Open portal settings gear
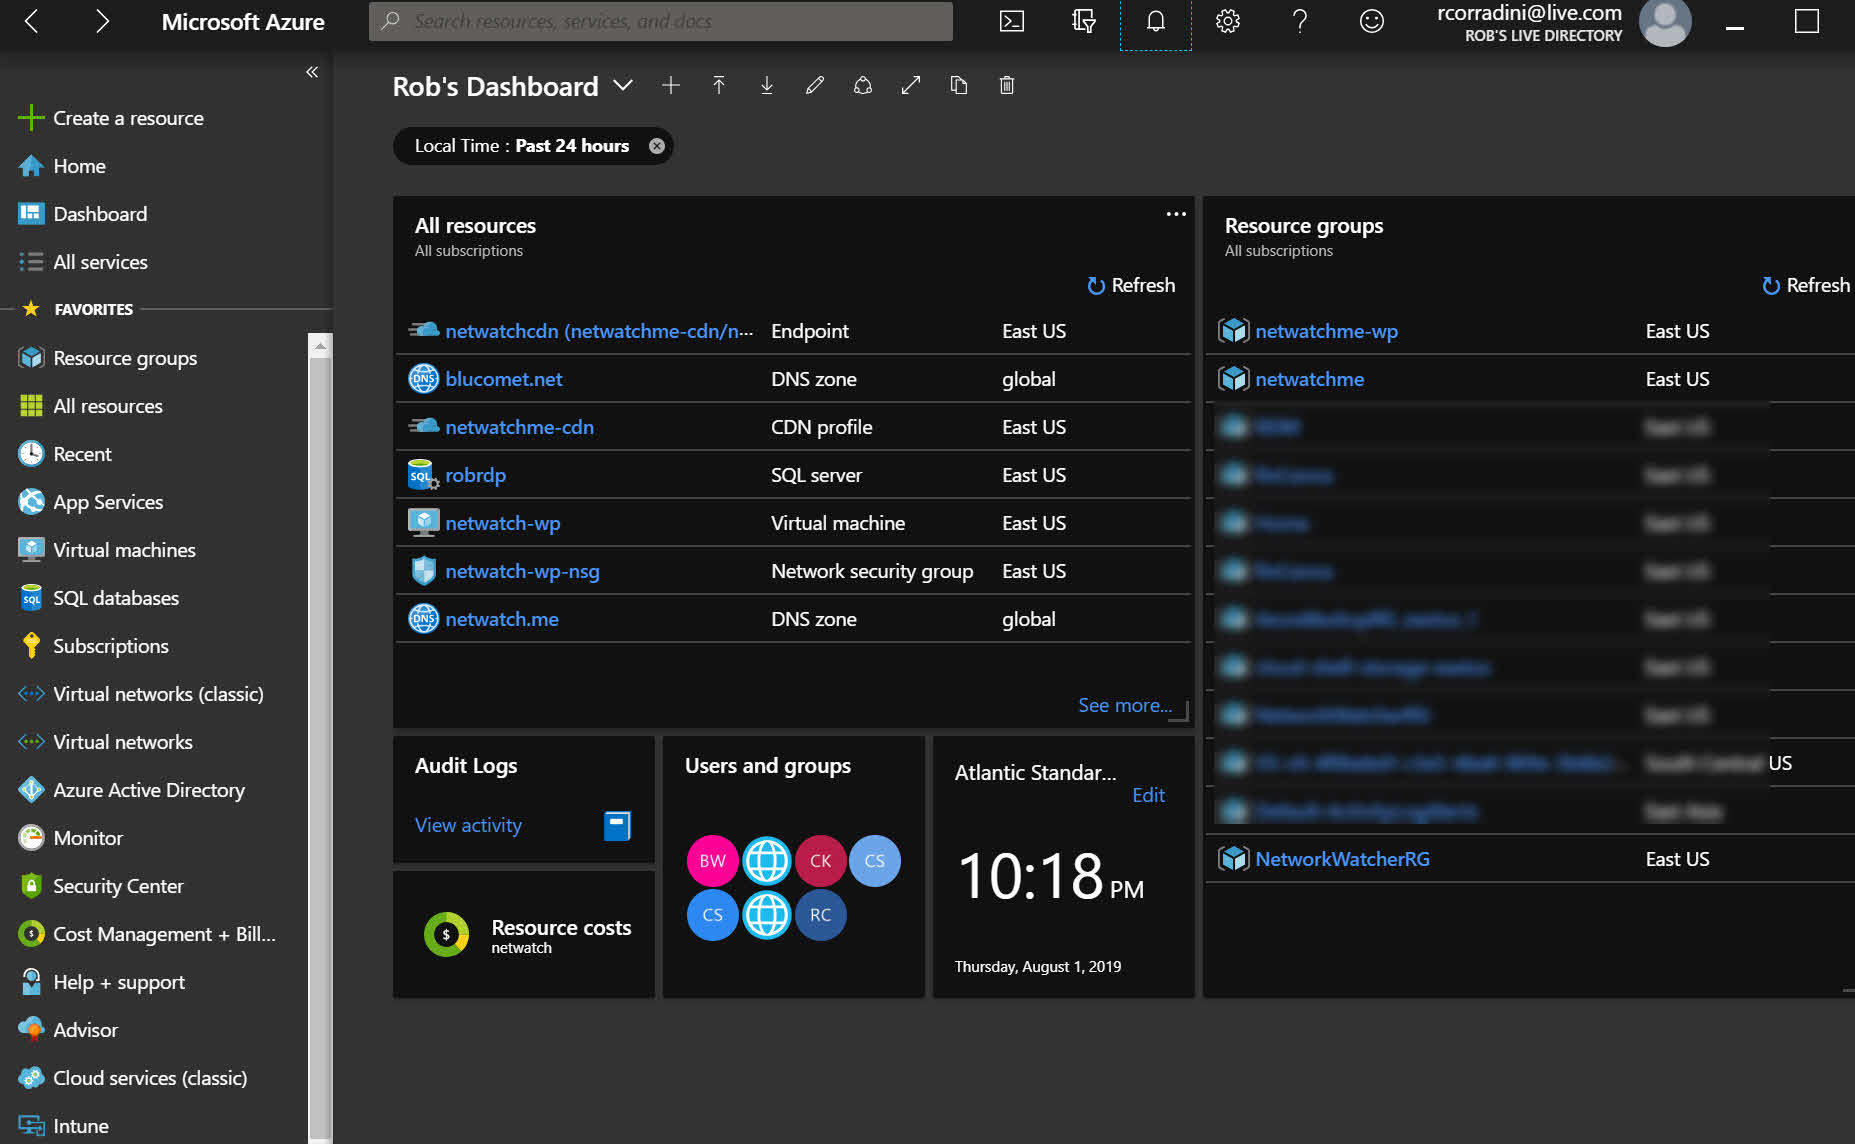 coord(1228,21)
